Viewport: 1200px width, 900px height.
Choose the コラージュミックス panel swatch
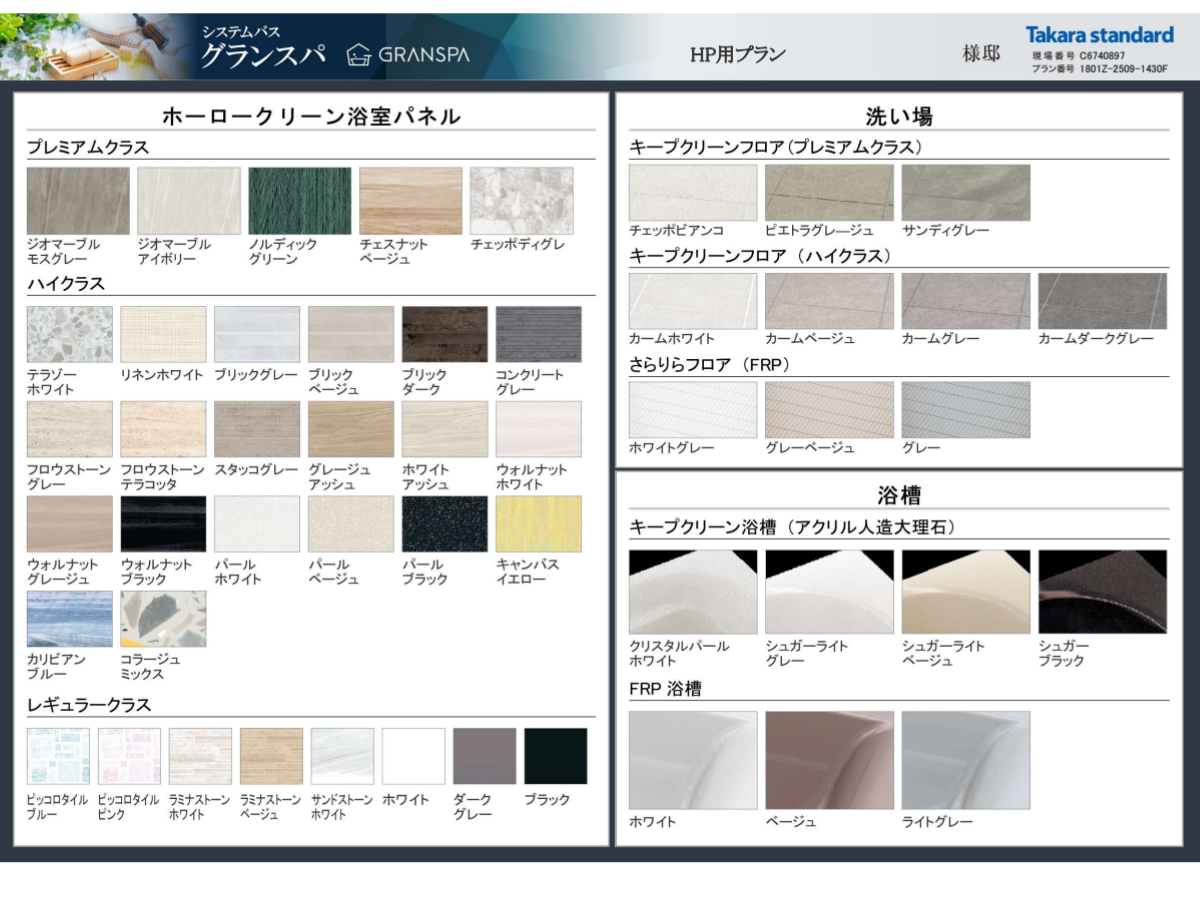[x=163, y=618]
